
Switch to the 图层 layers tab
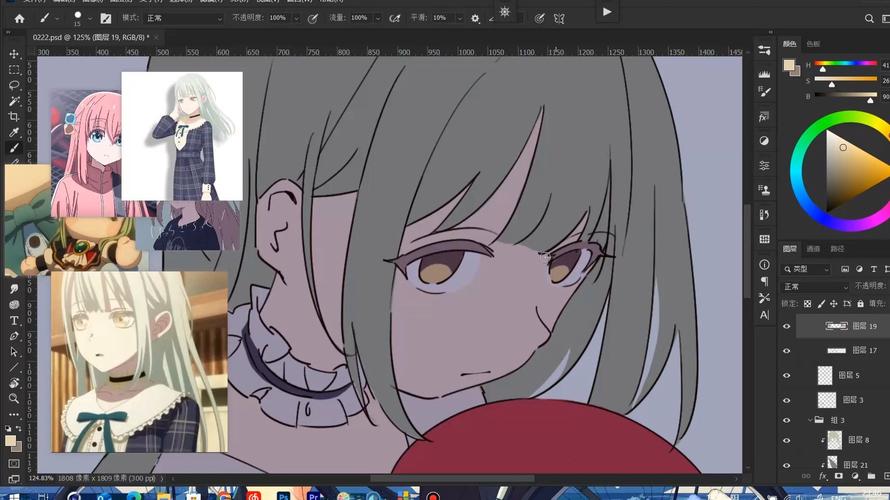790,249
